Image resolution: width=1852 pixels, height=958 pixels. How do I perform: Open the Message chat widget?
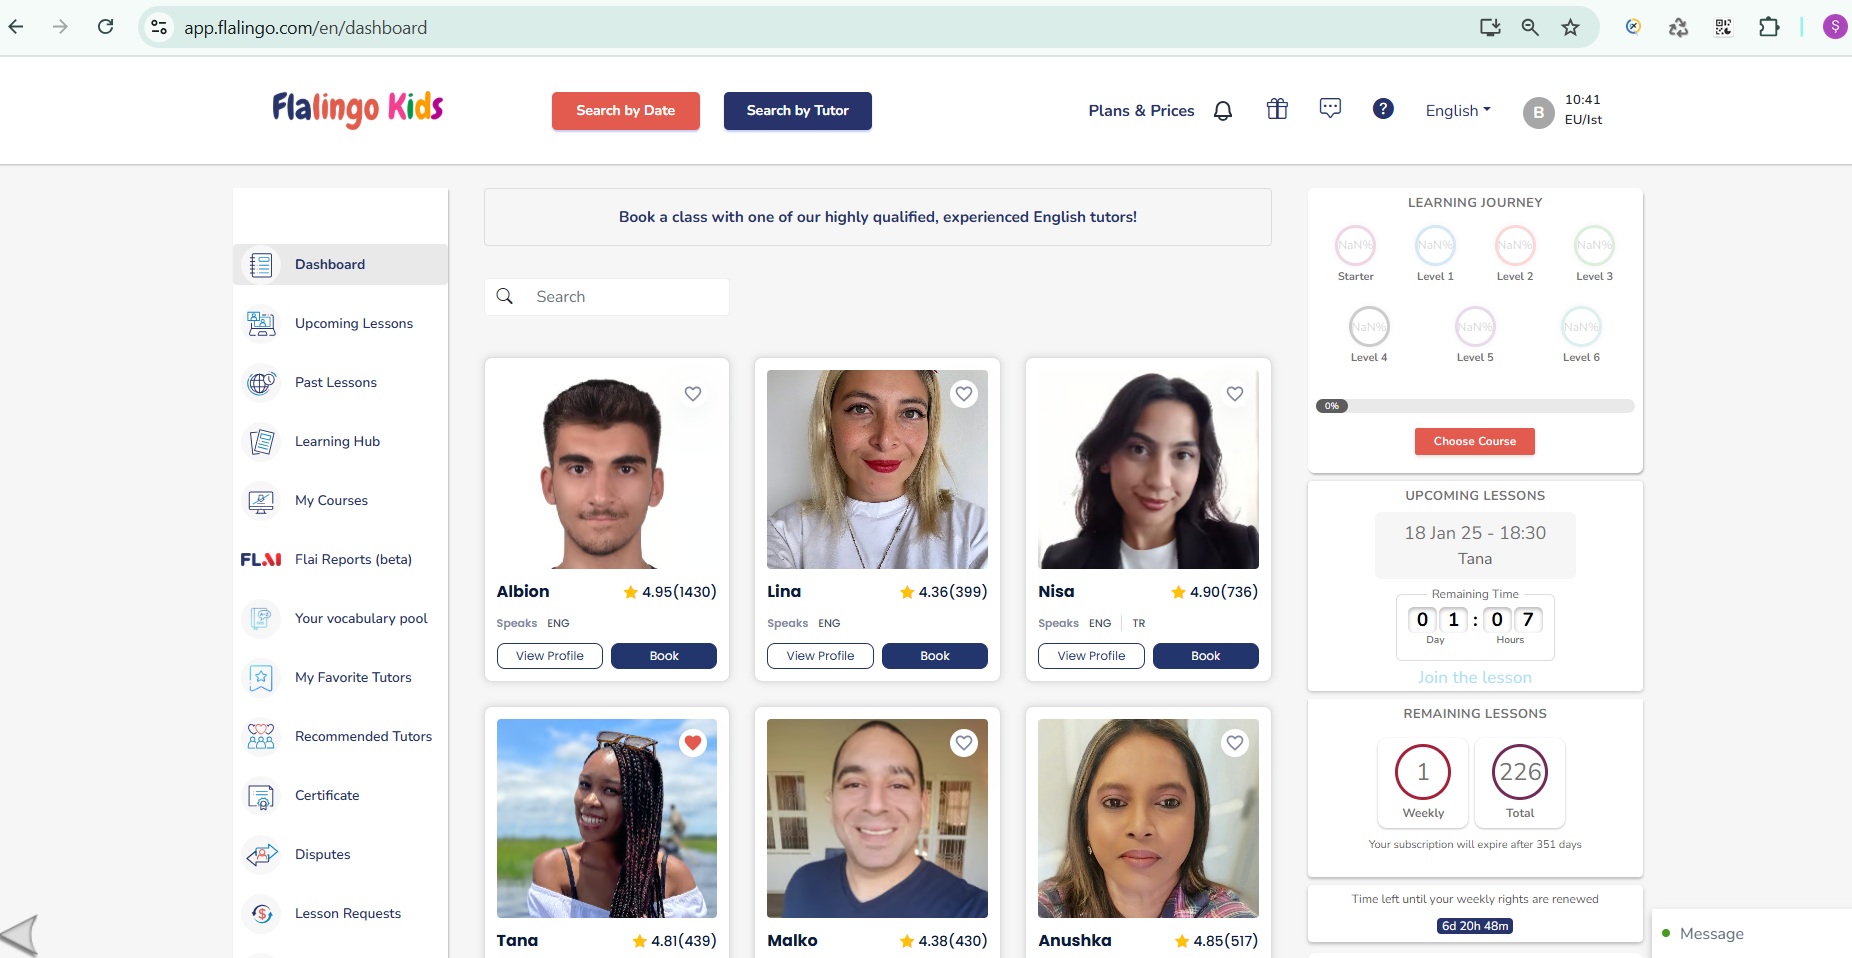click(x=1751, y=934)
